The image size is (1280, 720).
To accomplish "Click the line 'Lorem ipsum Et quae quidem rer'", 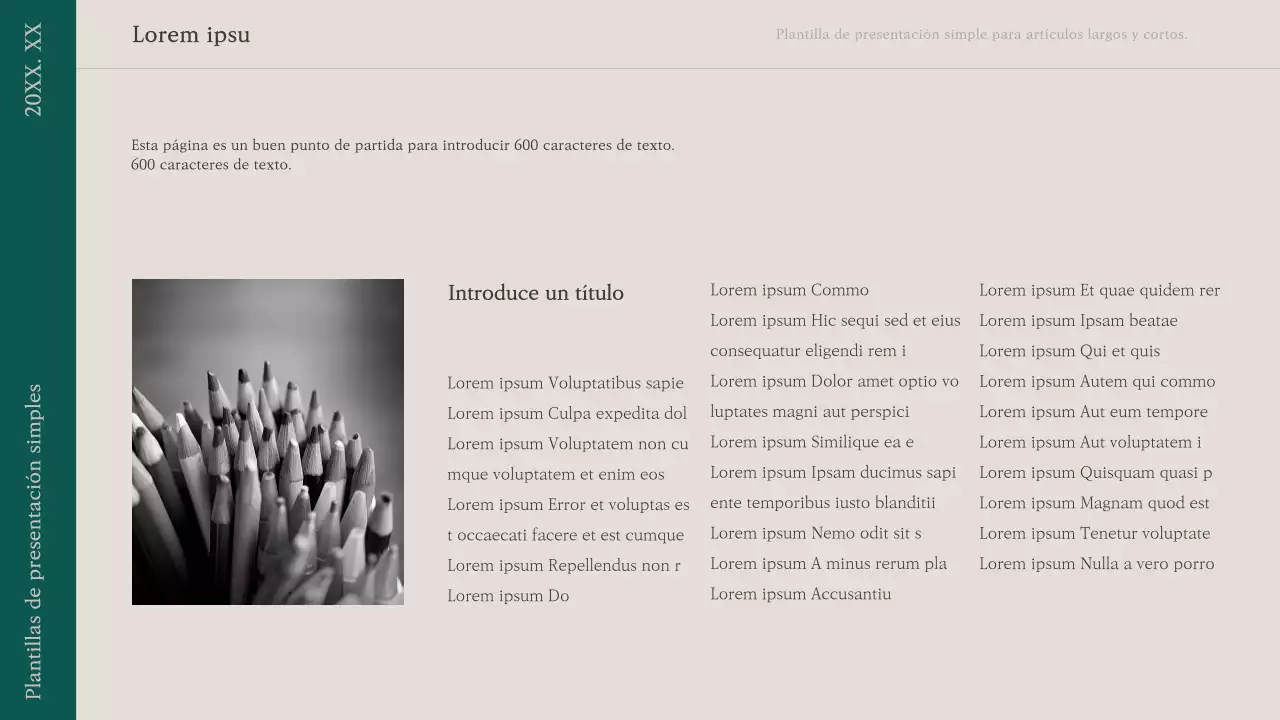I will click(1099, 290).
